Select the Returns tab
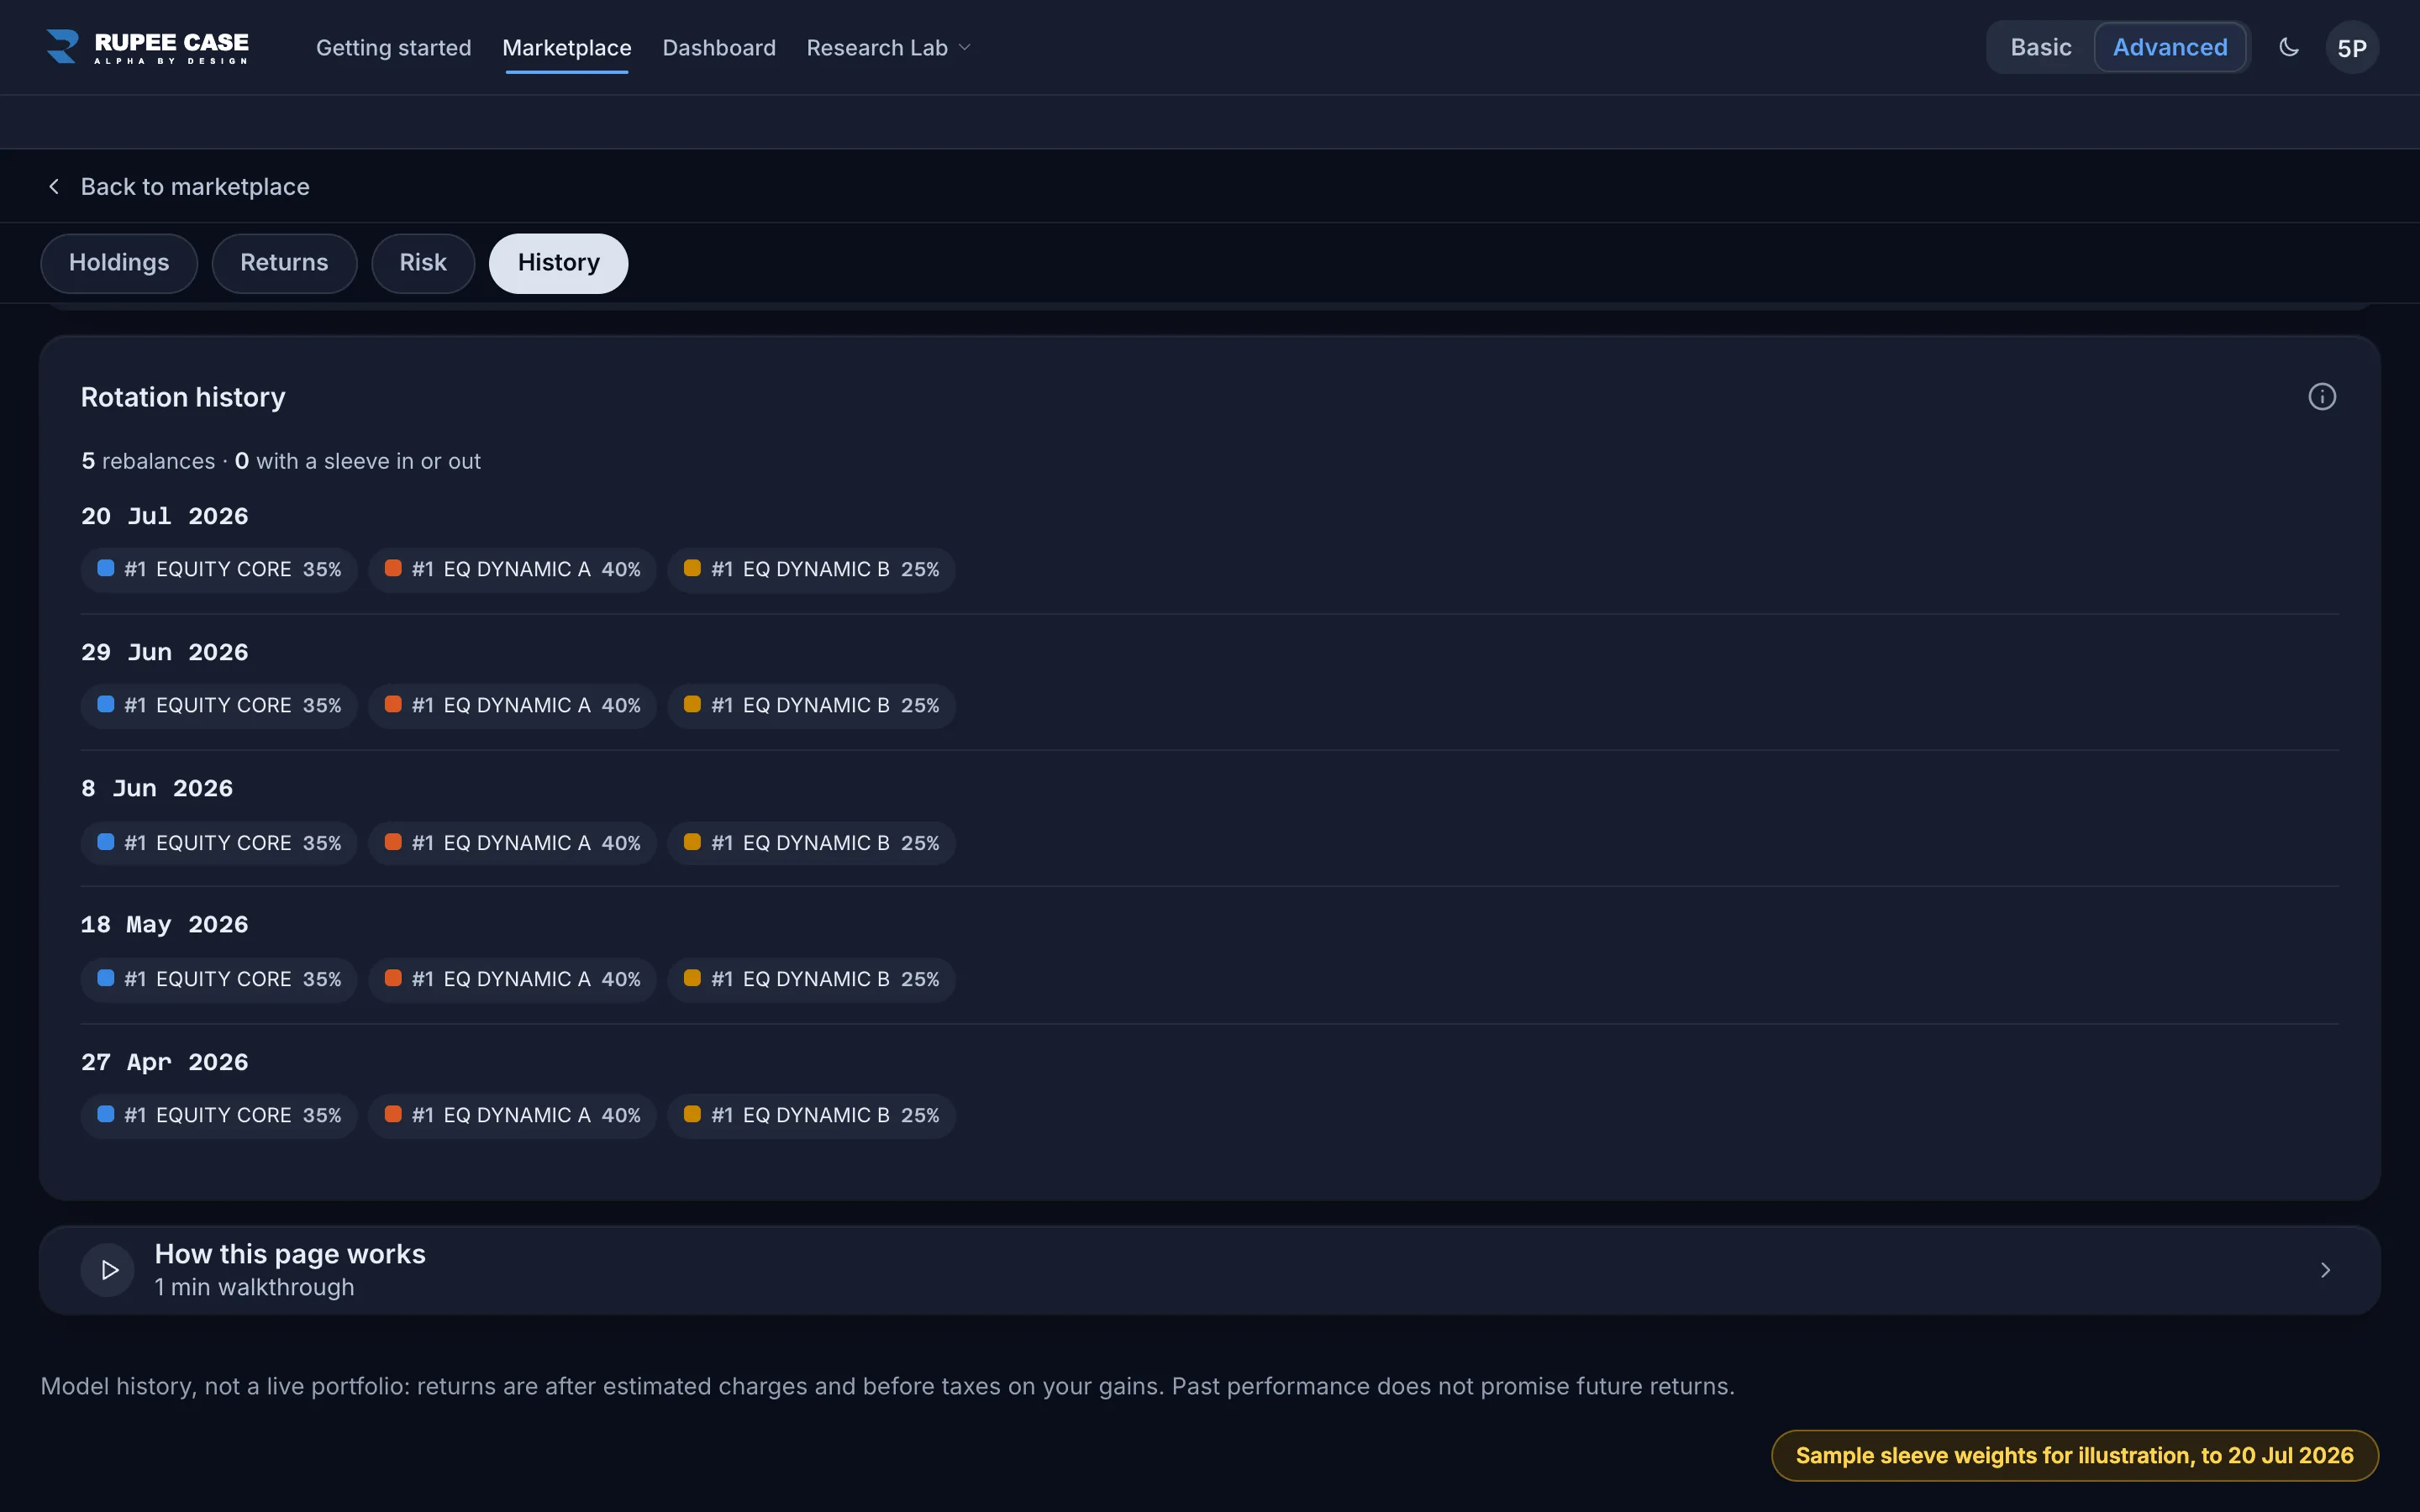Viewport: 2420px width, 1512px height. [284, 263]
